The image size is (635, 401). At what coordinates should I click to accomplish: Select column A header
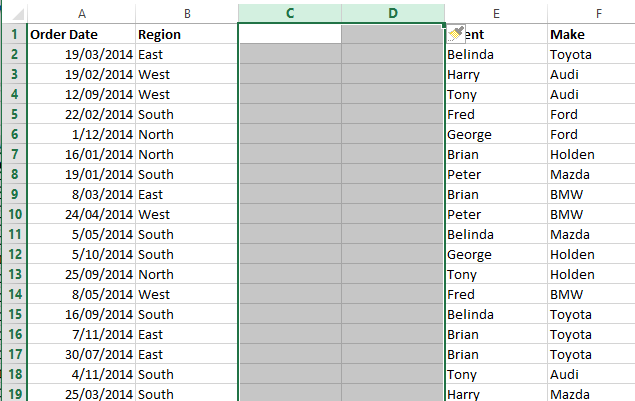coord(81,14)
